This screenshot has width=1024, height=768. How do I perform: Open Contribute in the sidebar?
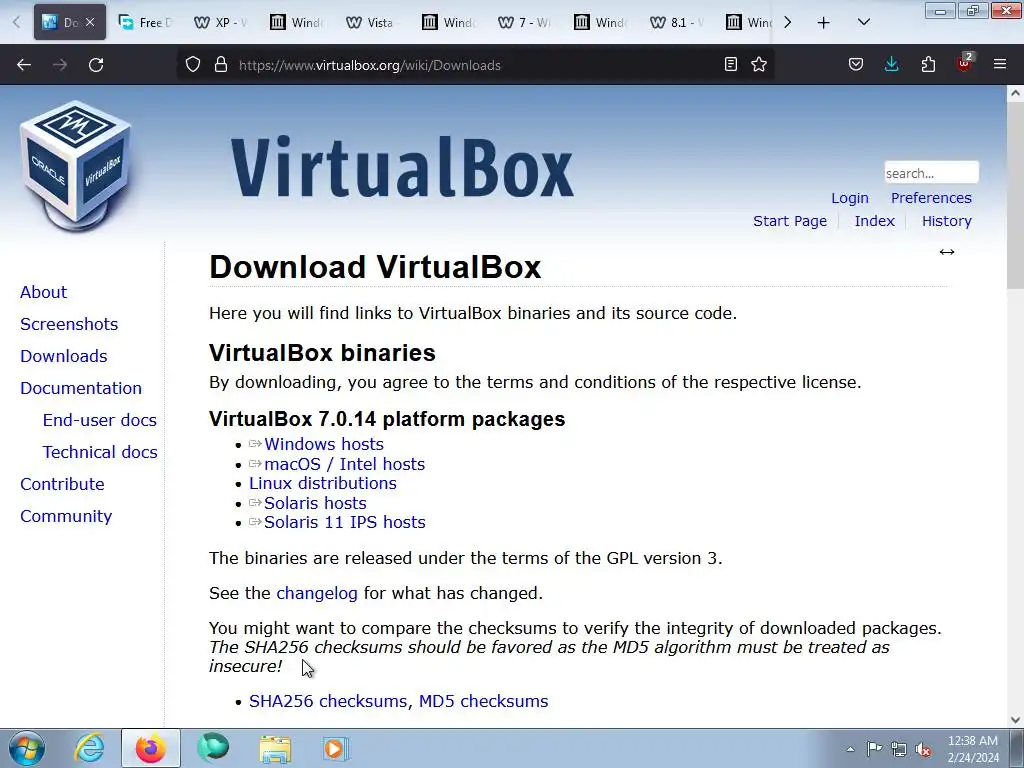click(62, 484)
